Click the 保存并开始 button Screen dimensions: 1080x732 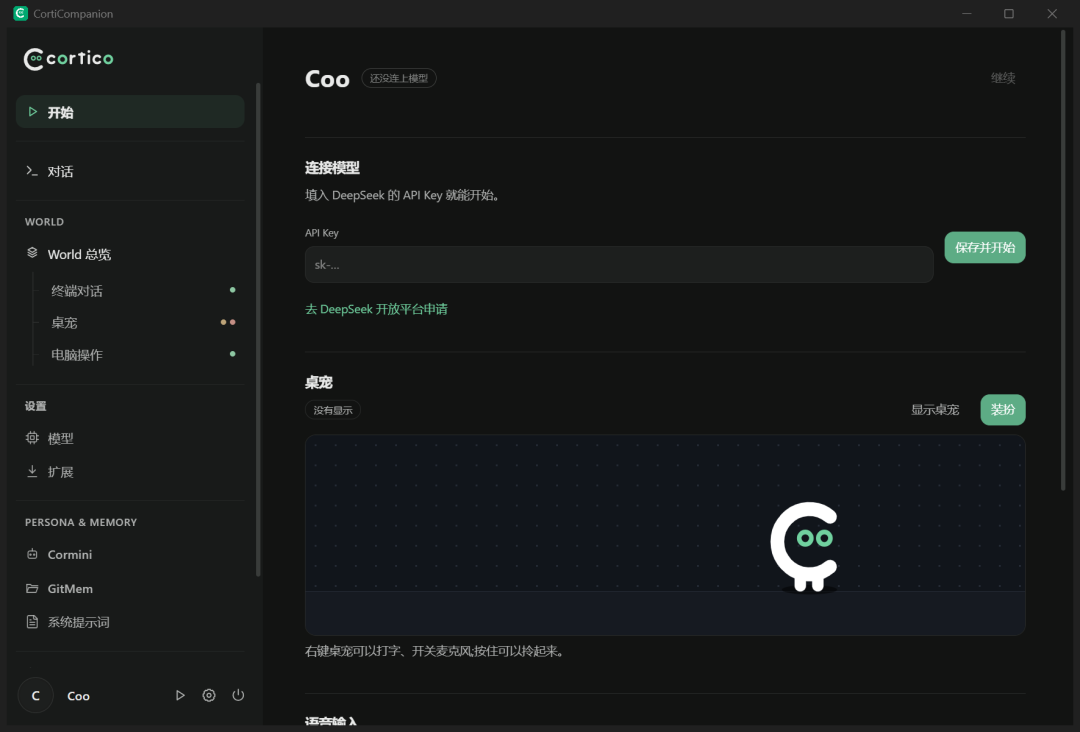coord(984,248)
